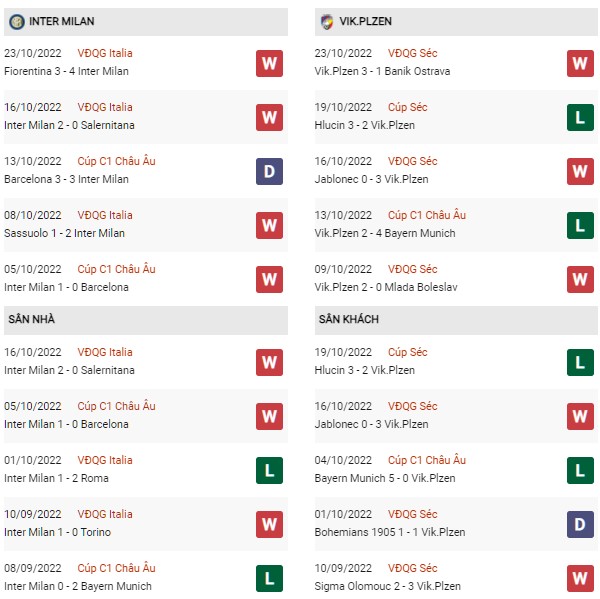Select the SÂN KHÁCH section header
Screen dimensions: 600x599
tap(456, 320)
